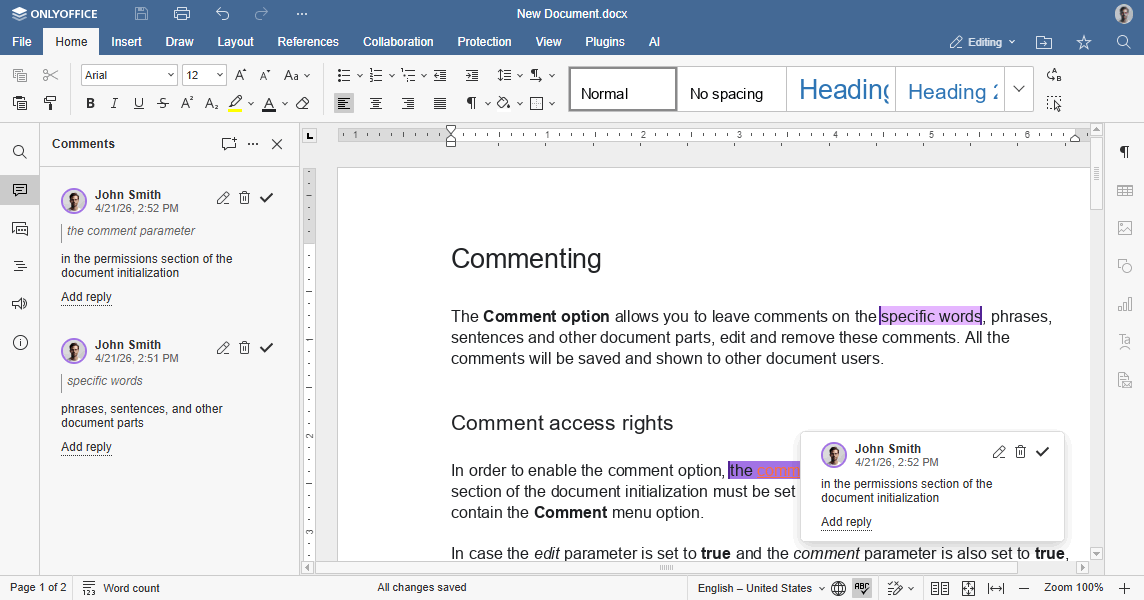Apply the yellow highlight color
This screenshot has height=600, width=1144.
tap(235, 103)
